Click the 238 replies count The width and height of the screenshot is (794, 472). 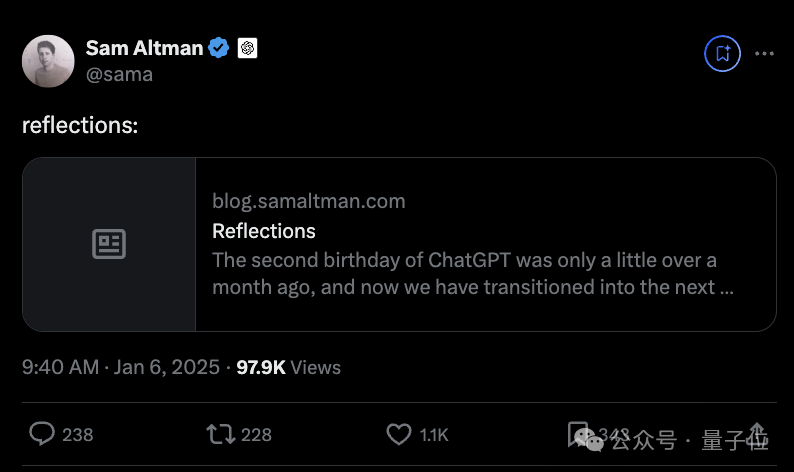77,434
